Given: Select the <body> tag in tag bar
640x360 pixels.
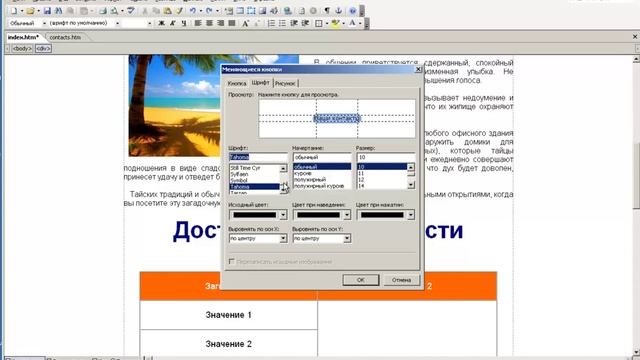Looking at the screenshot, I should pyautogui.click(x=22, y=49).
